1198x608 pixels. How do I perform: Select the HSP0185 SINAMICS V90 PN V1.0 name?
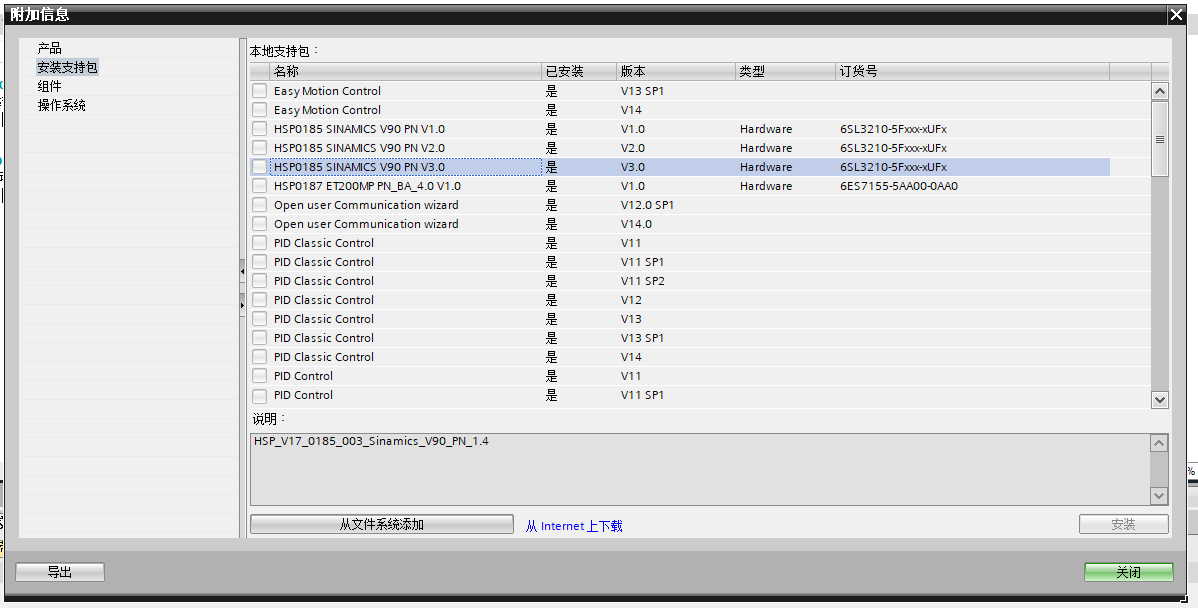pyautogui.click(x=359, y=129)
